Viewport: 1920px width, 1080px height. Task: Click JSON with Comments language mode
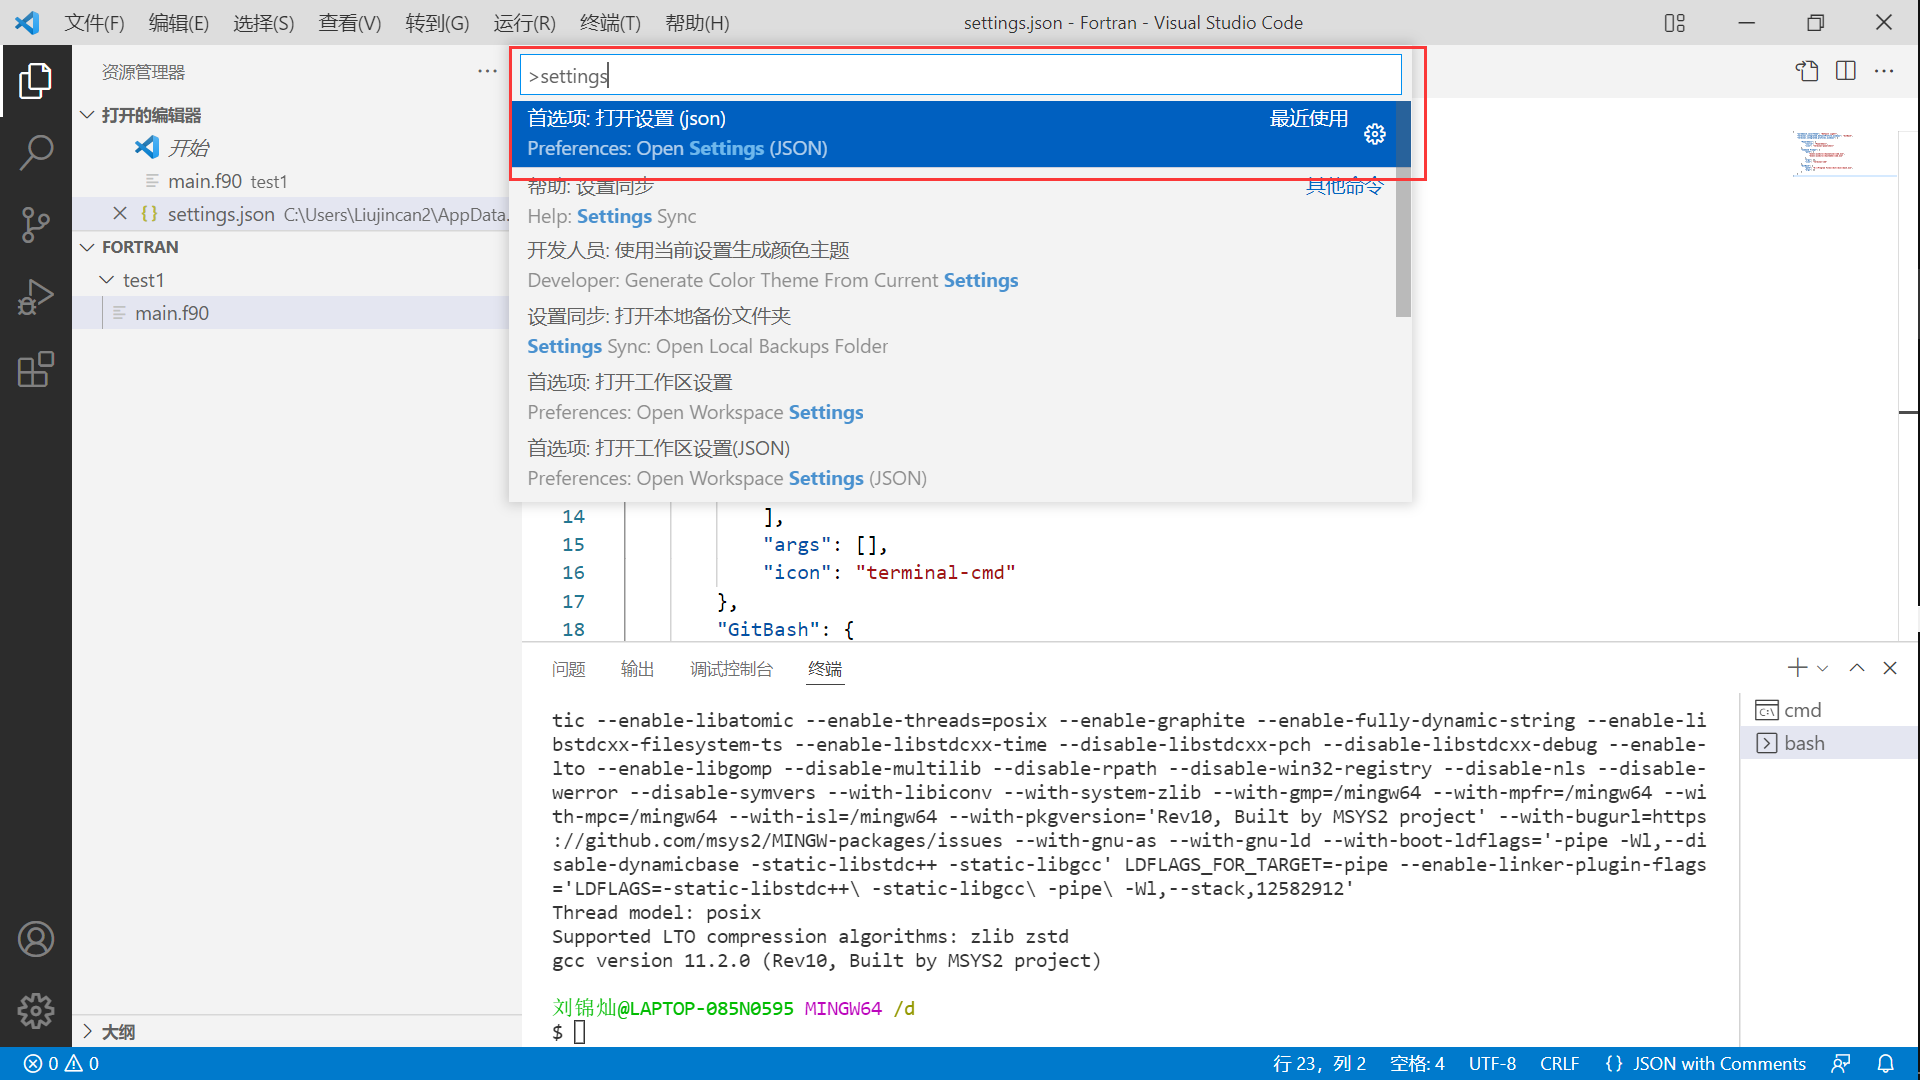pos(1718,1064)
